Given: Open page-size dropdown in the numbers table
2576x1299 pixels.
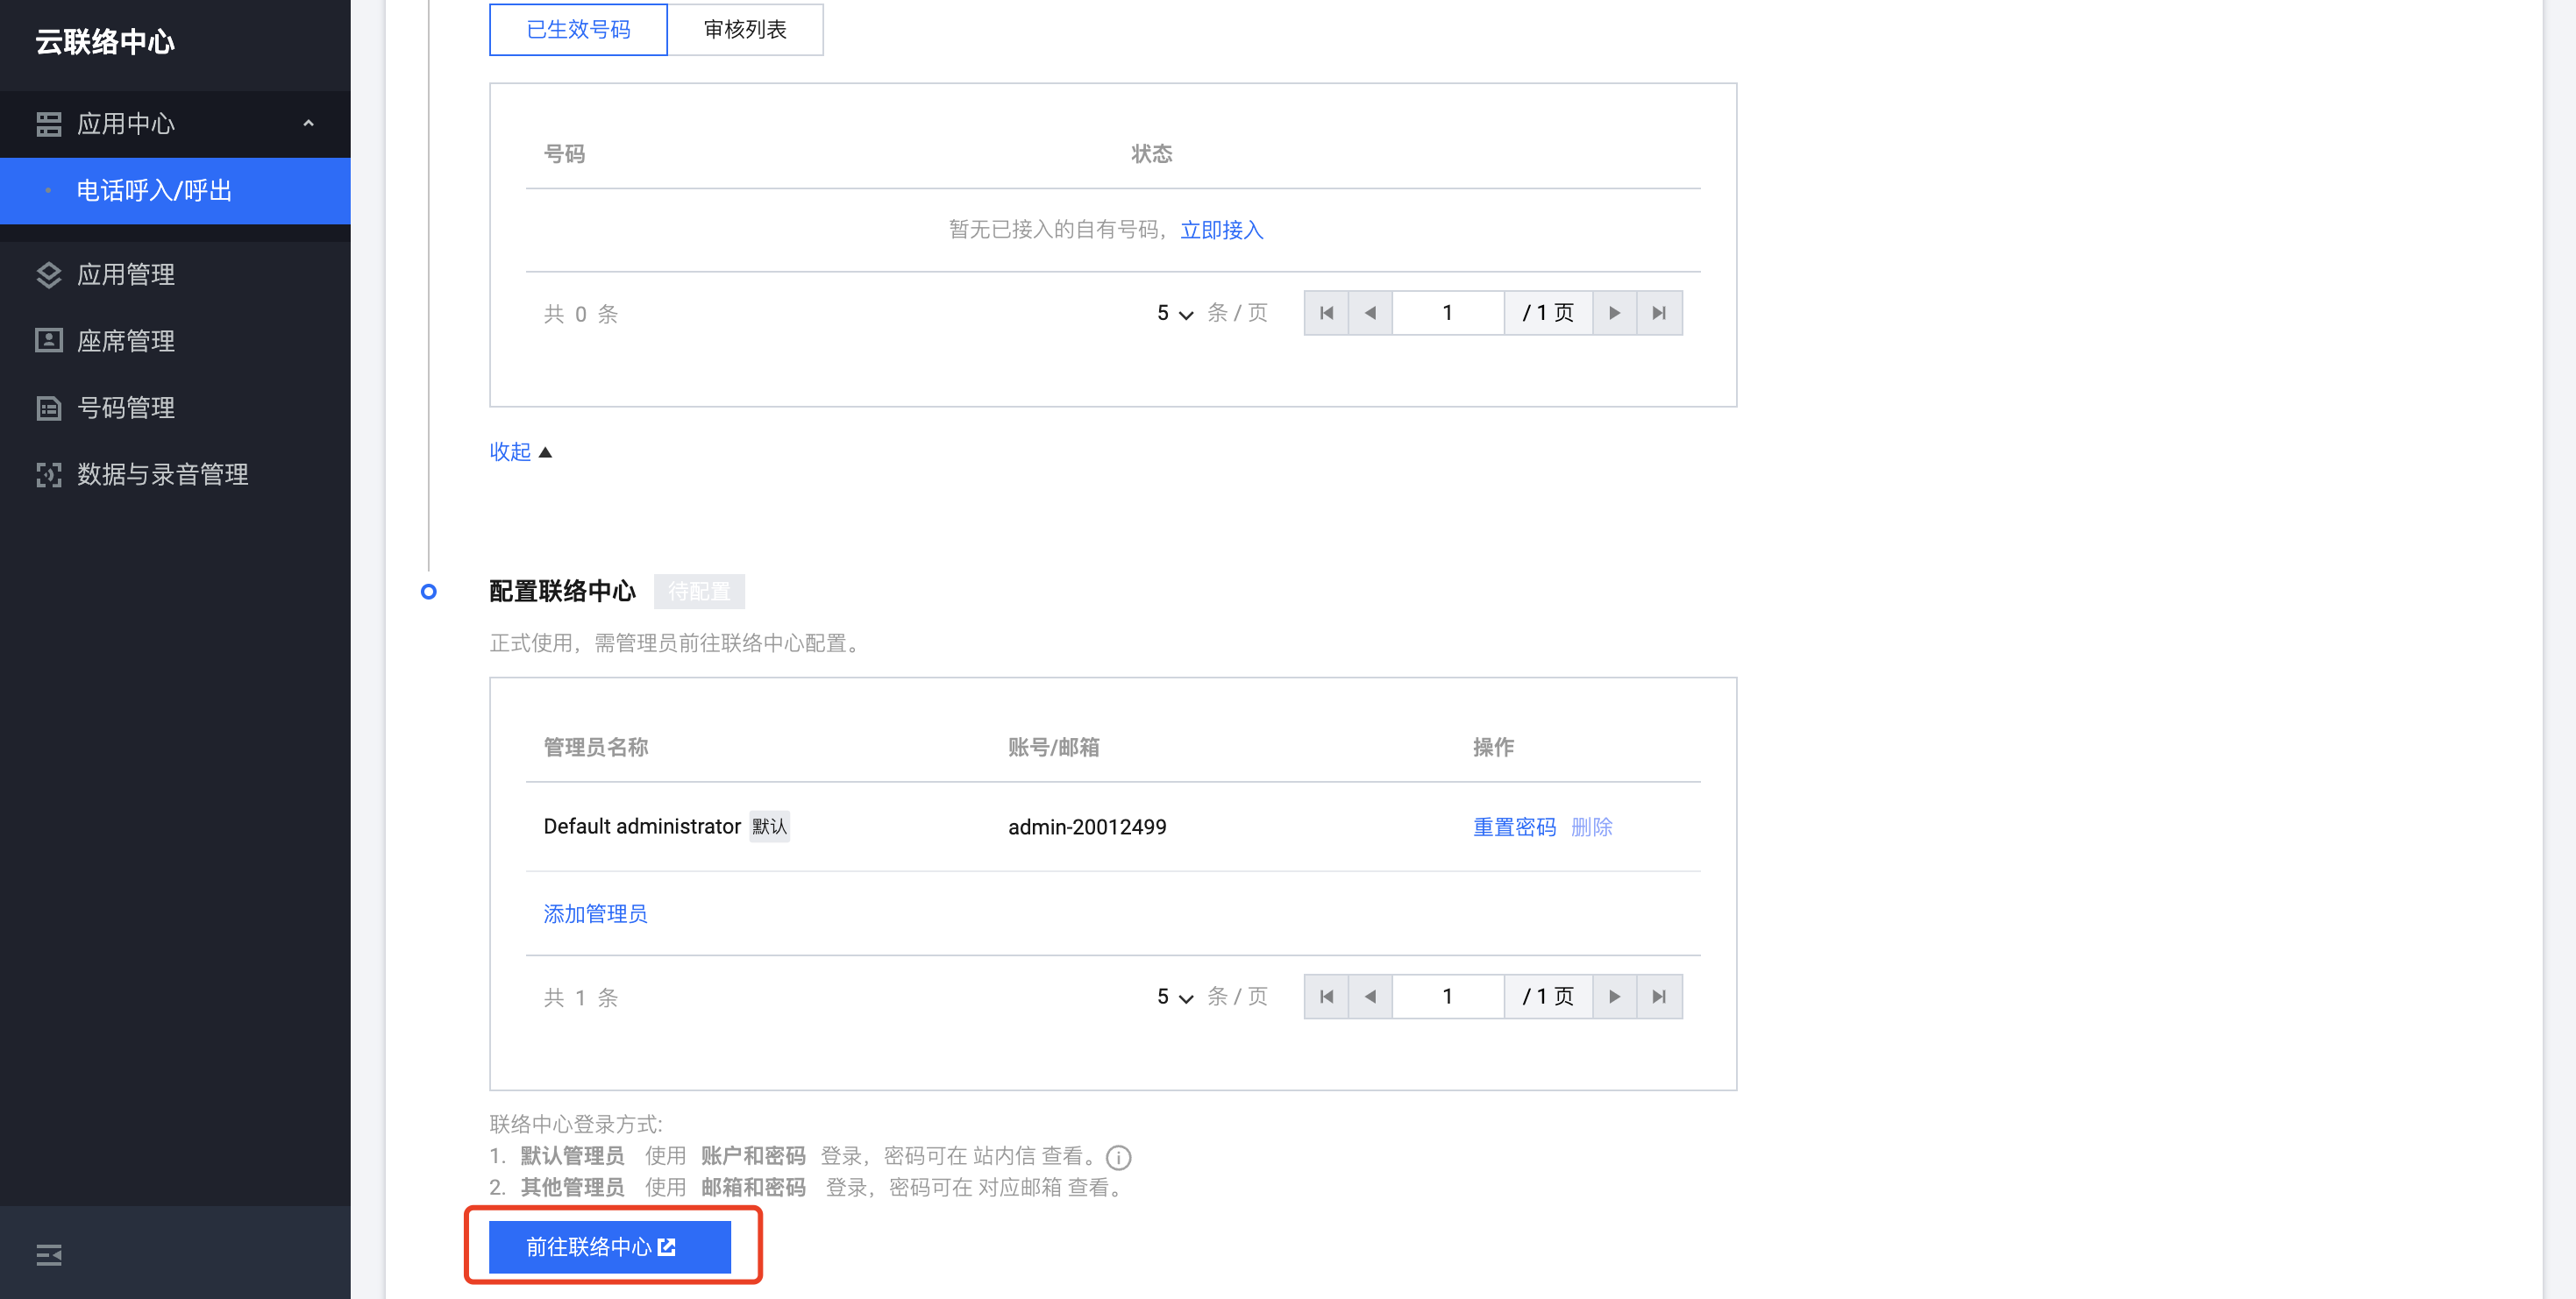Looking at the screenshot, I should click(1175, 313).
